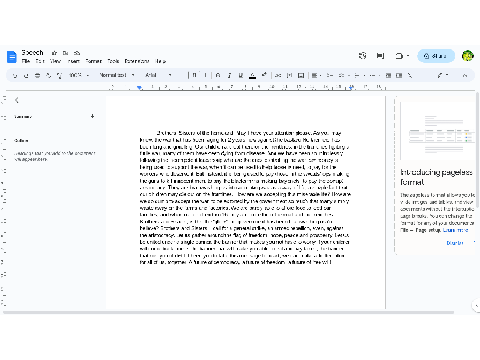The height and width of the screenshot is (360, 480).
Task: Select the highlight color pen icon
Action: (x=264, y=75)
